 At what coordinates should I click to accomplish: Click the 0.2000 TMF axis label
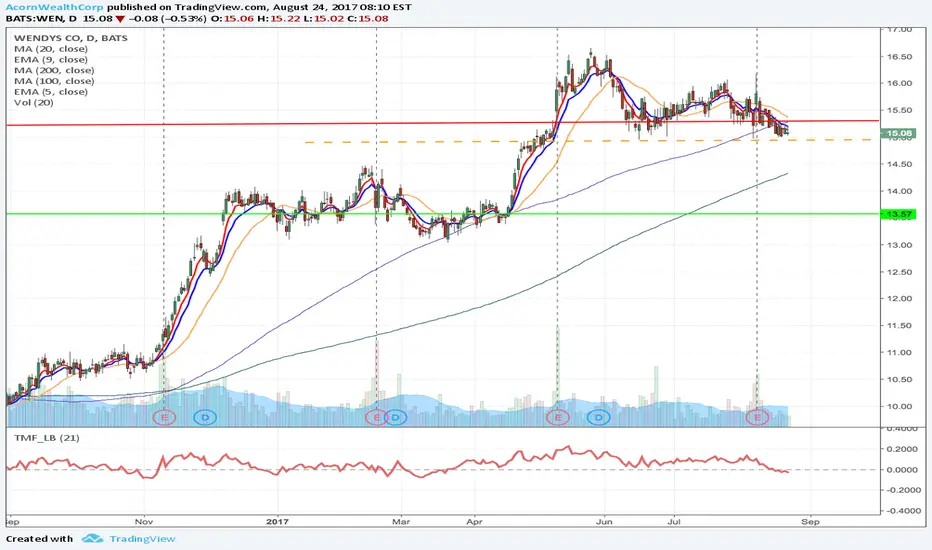coord(902,449)
